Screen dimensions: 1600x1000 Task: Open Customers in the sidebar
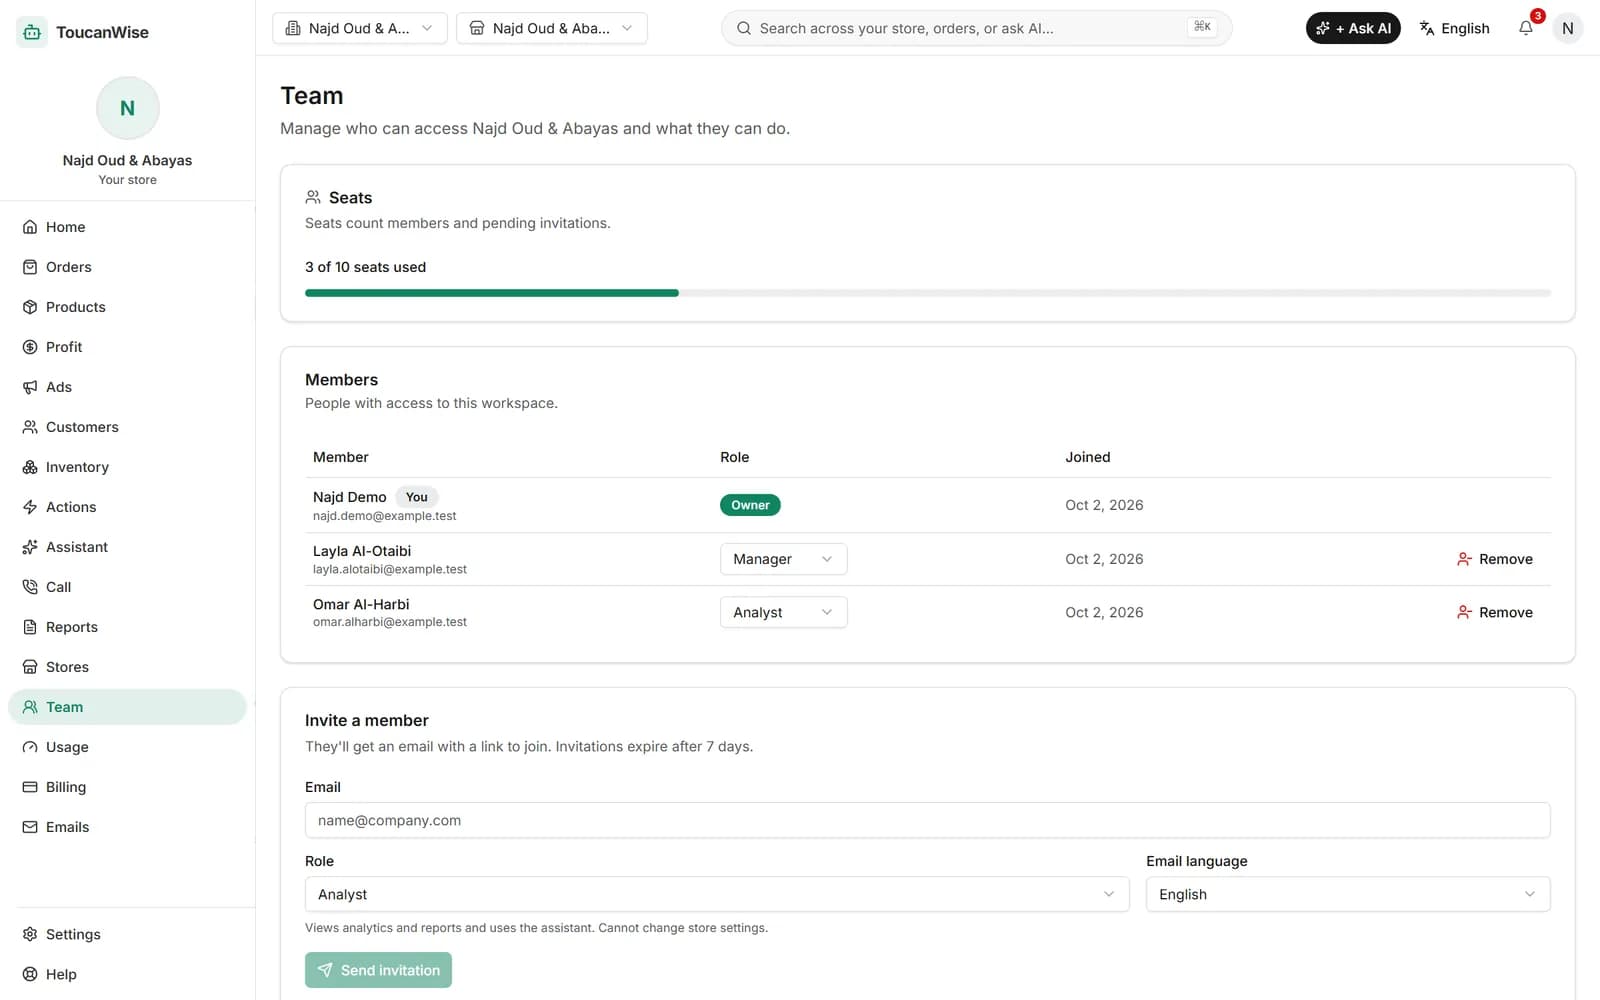[127, 427]
